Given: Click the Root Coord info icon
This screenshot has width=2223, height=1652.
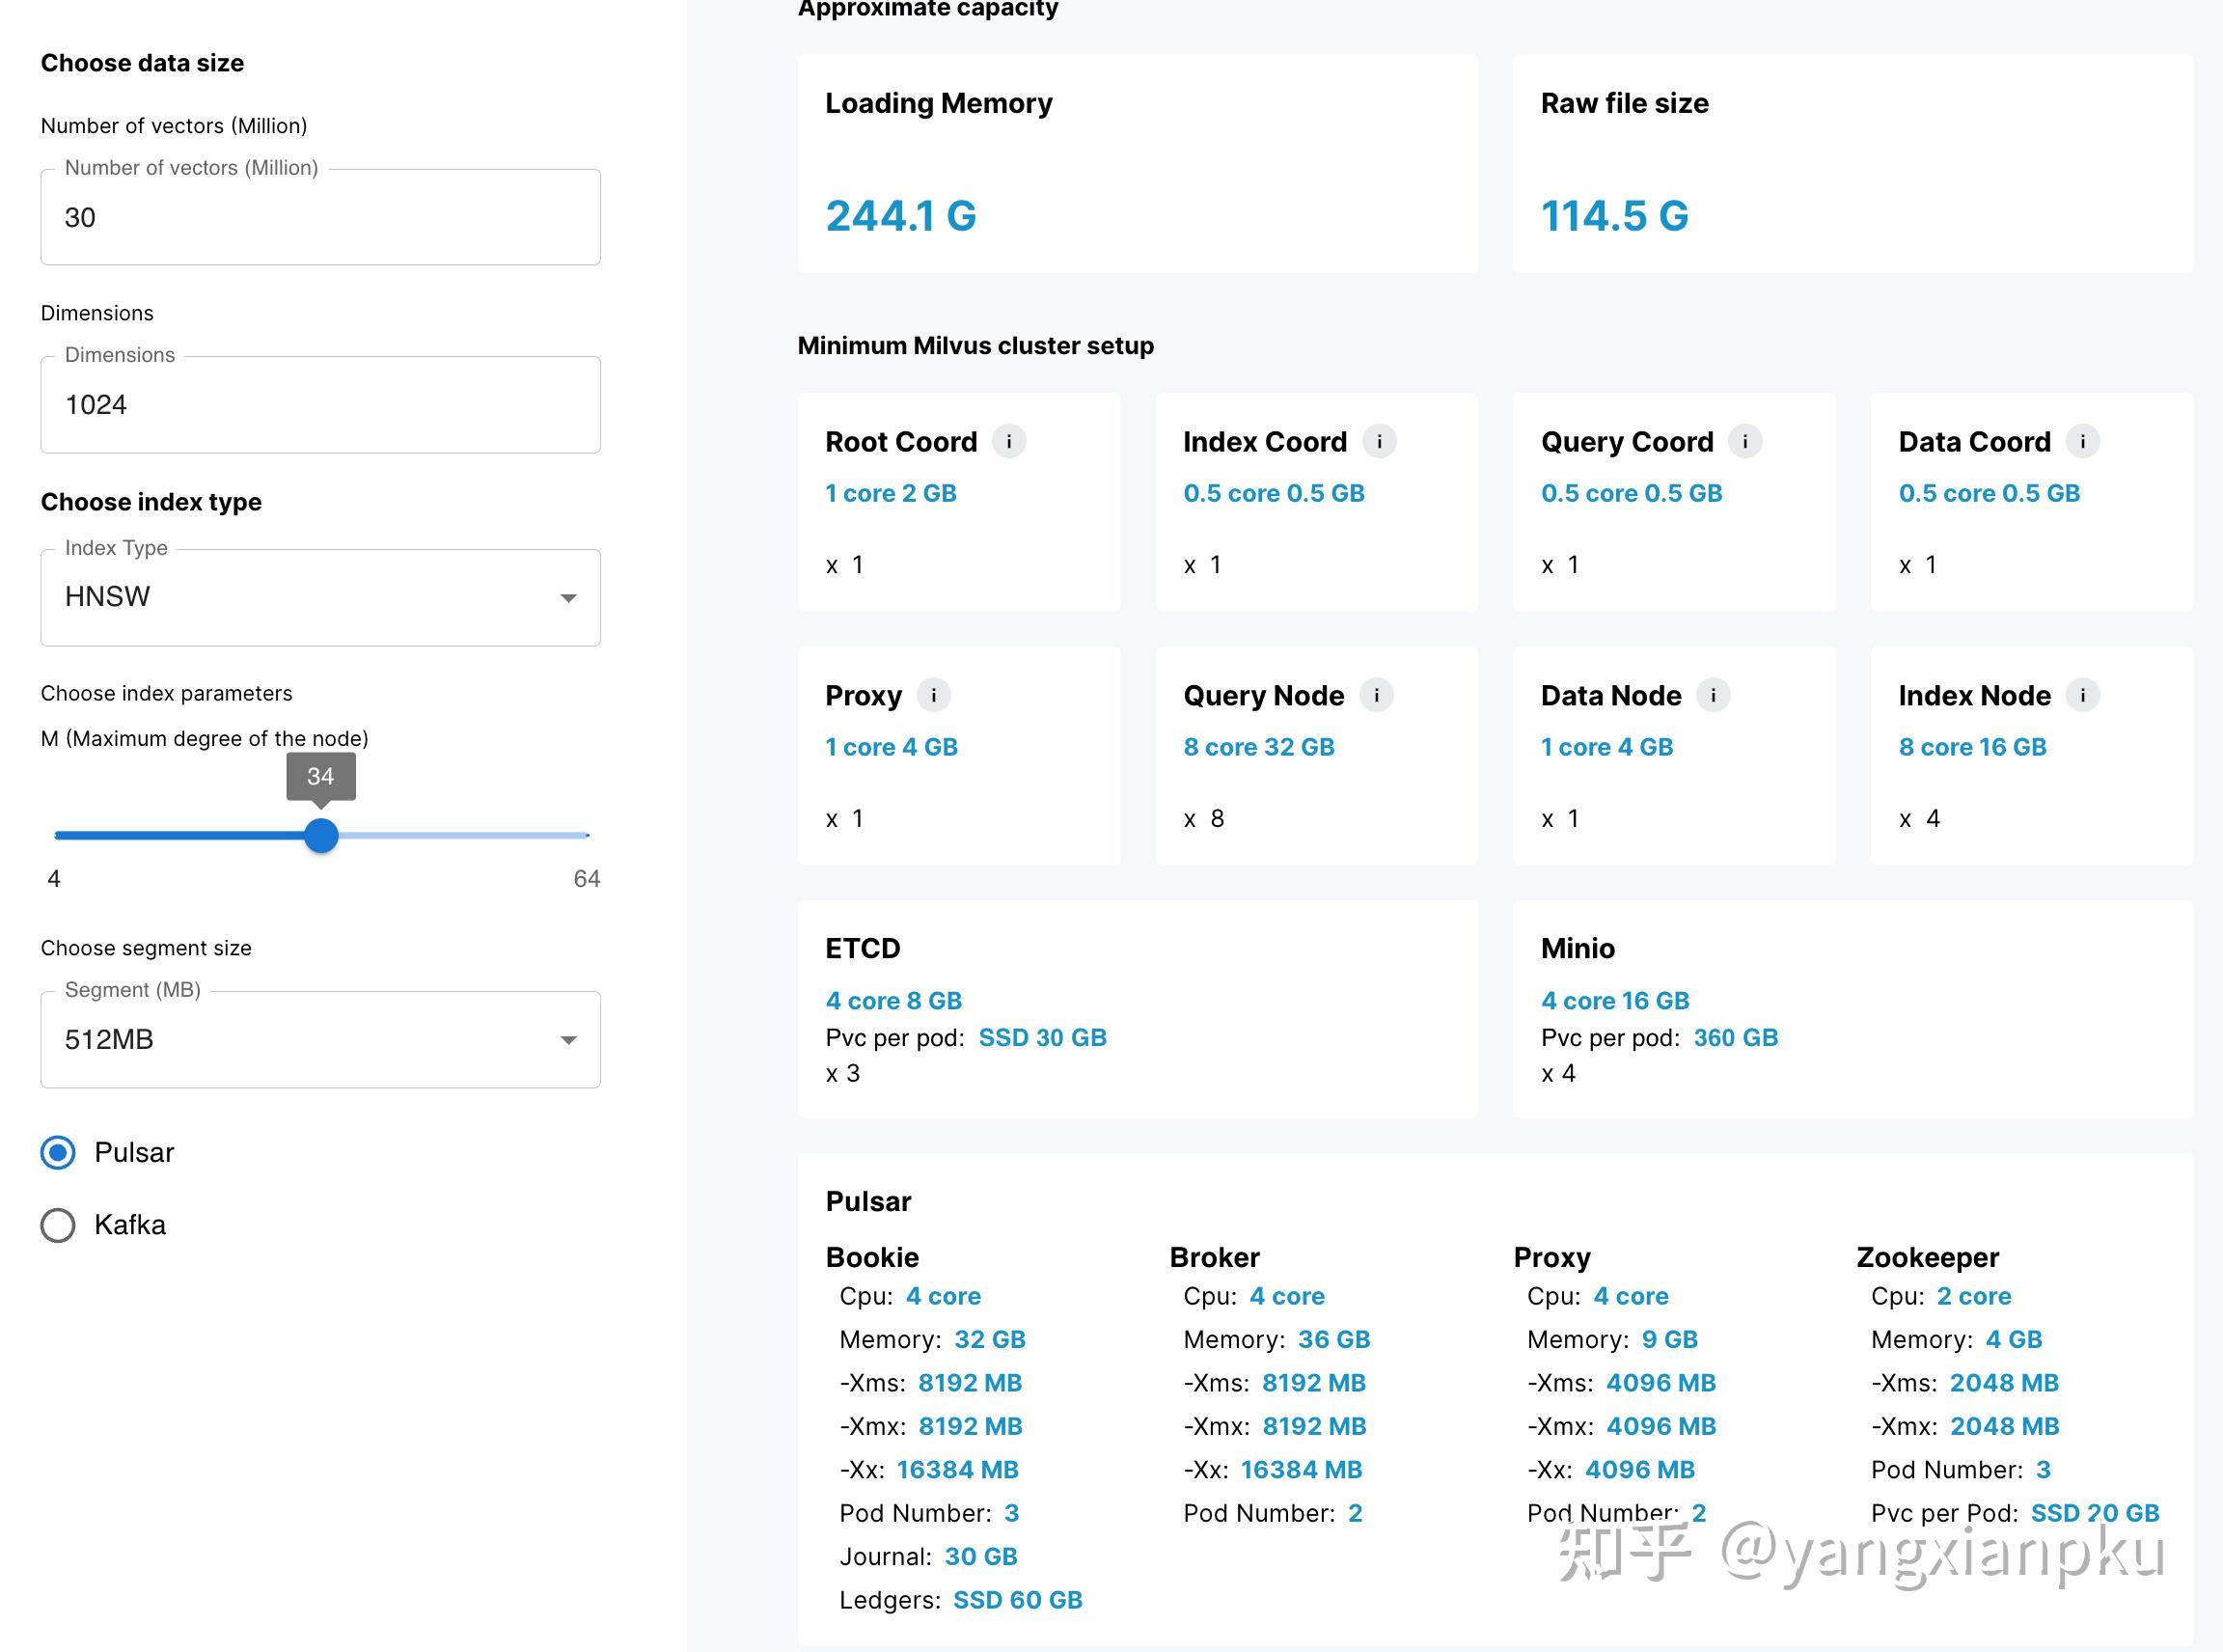Looking at the screenshot, I should pos(1008,441).
